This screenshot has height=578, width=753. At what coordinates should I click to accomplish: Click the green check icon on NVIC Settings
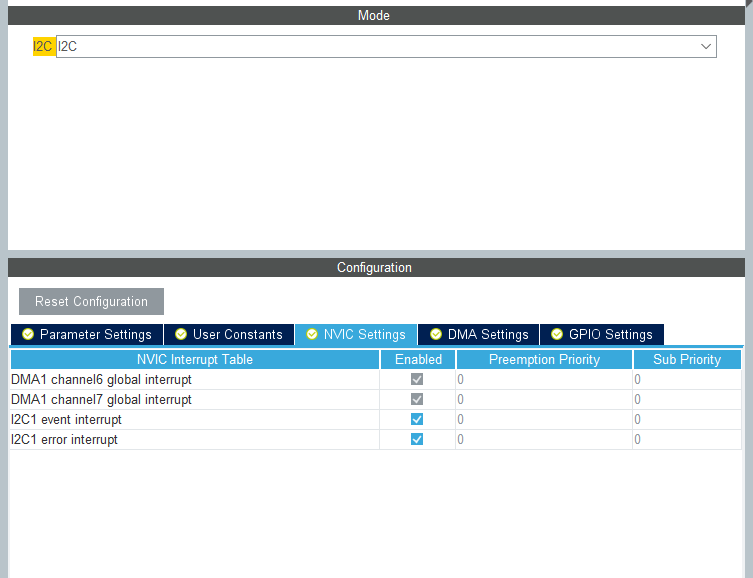click(x=312, y=334)
